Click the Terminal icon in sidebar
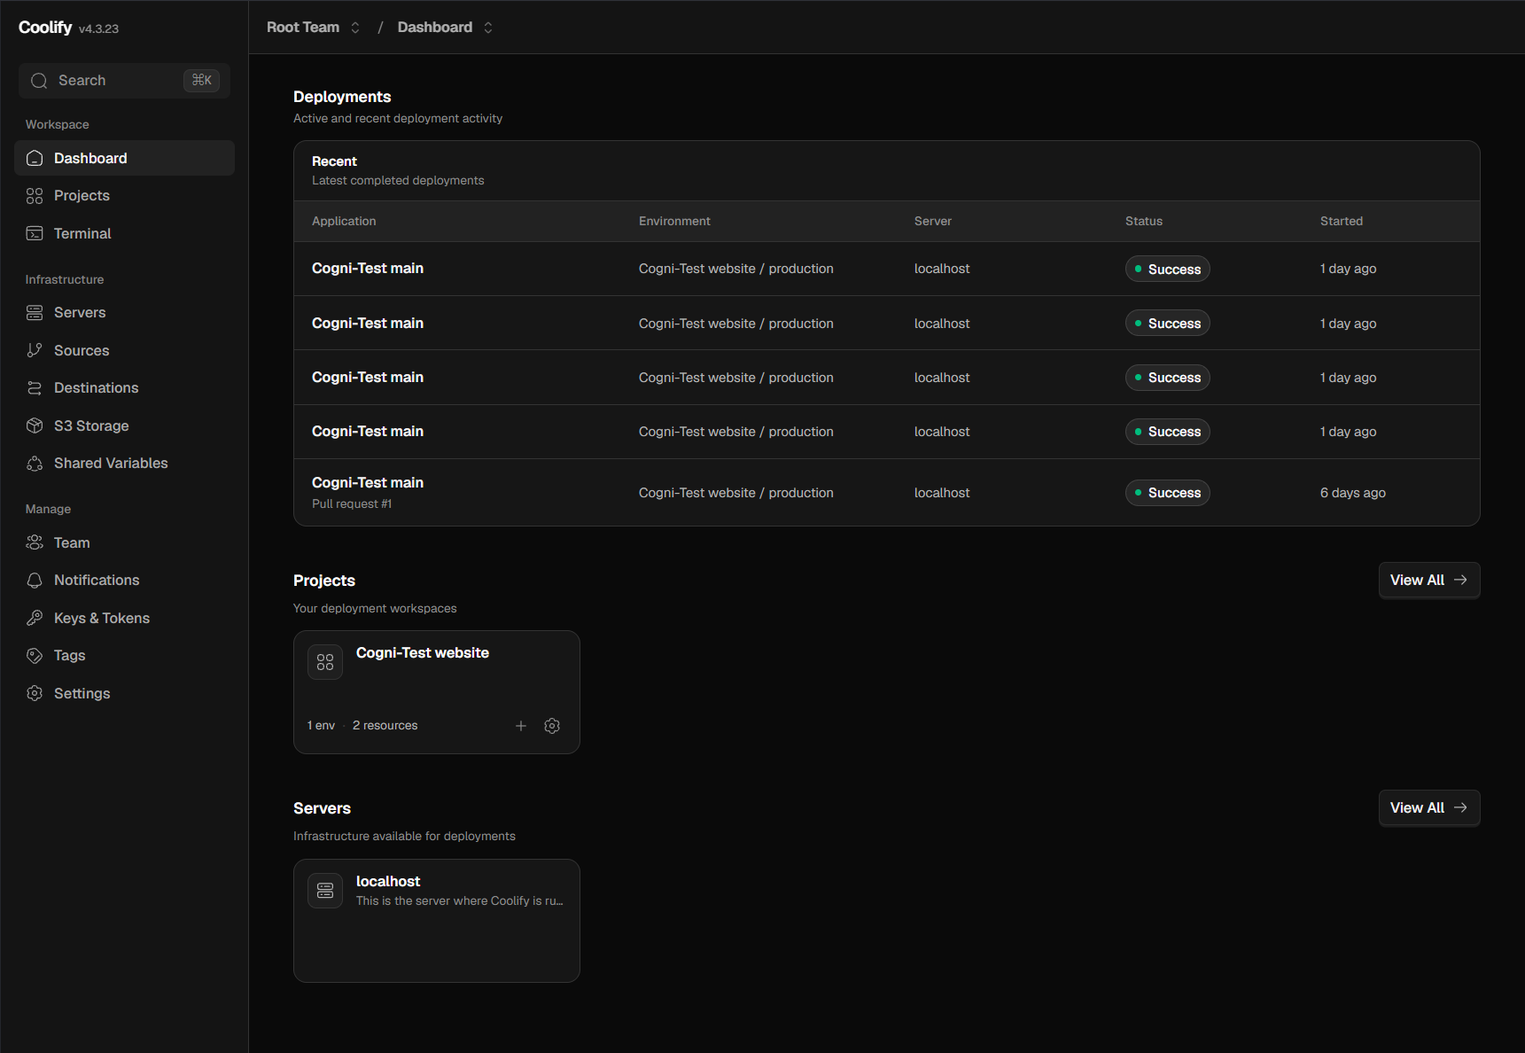This screenshot has width=1525, height=1053. 35,234
